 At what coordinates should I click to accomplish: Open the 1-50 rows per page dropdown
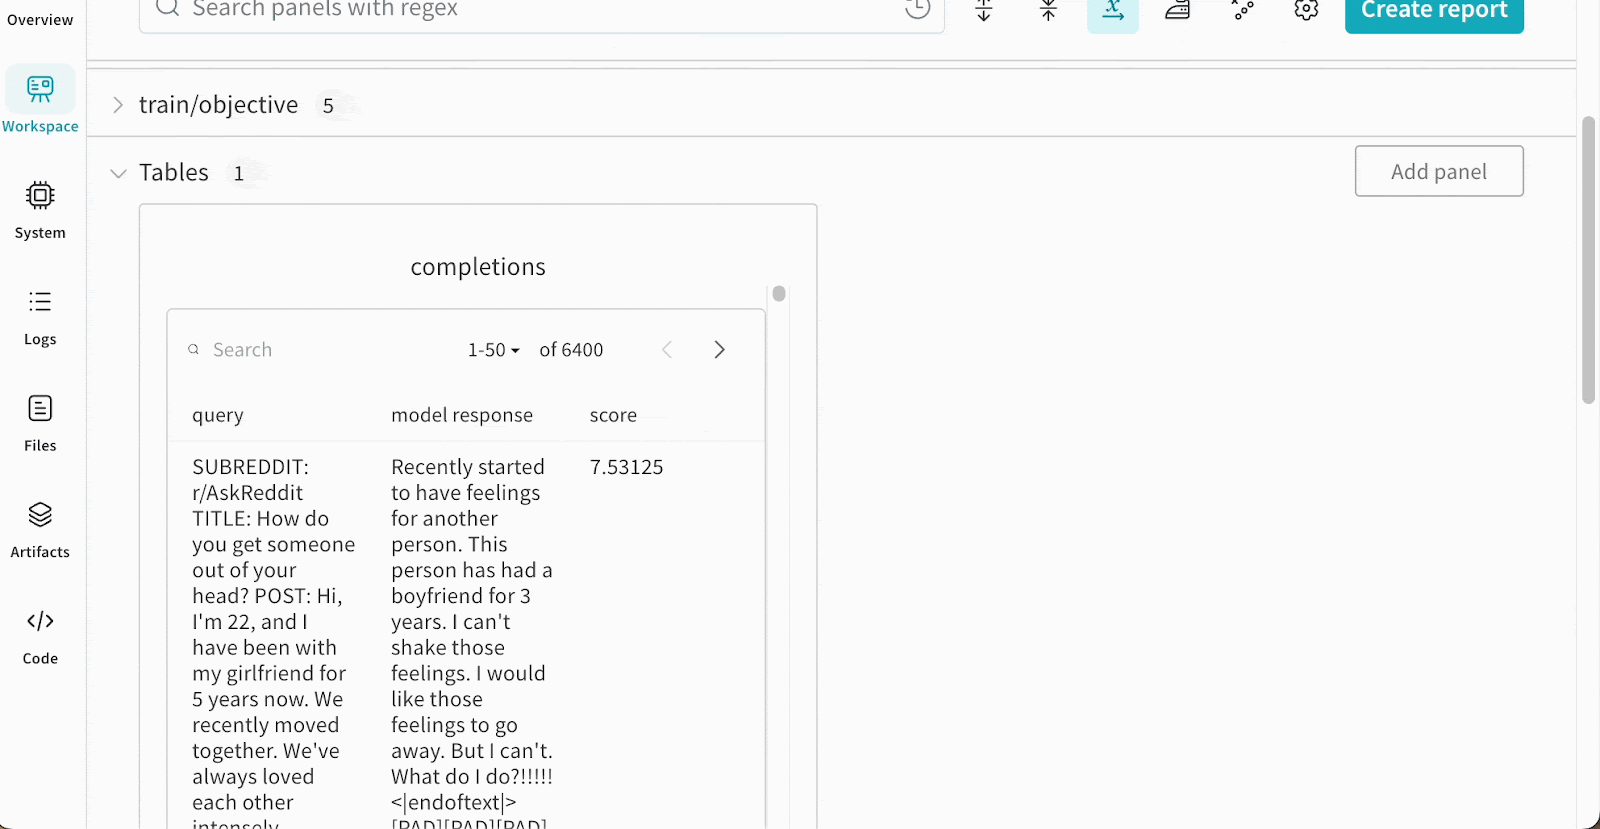(x=492, y=349)
